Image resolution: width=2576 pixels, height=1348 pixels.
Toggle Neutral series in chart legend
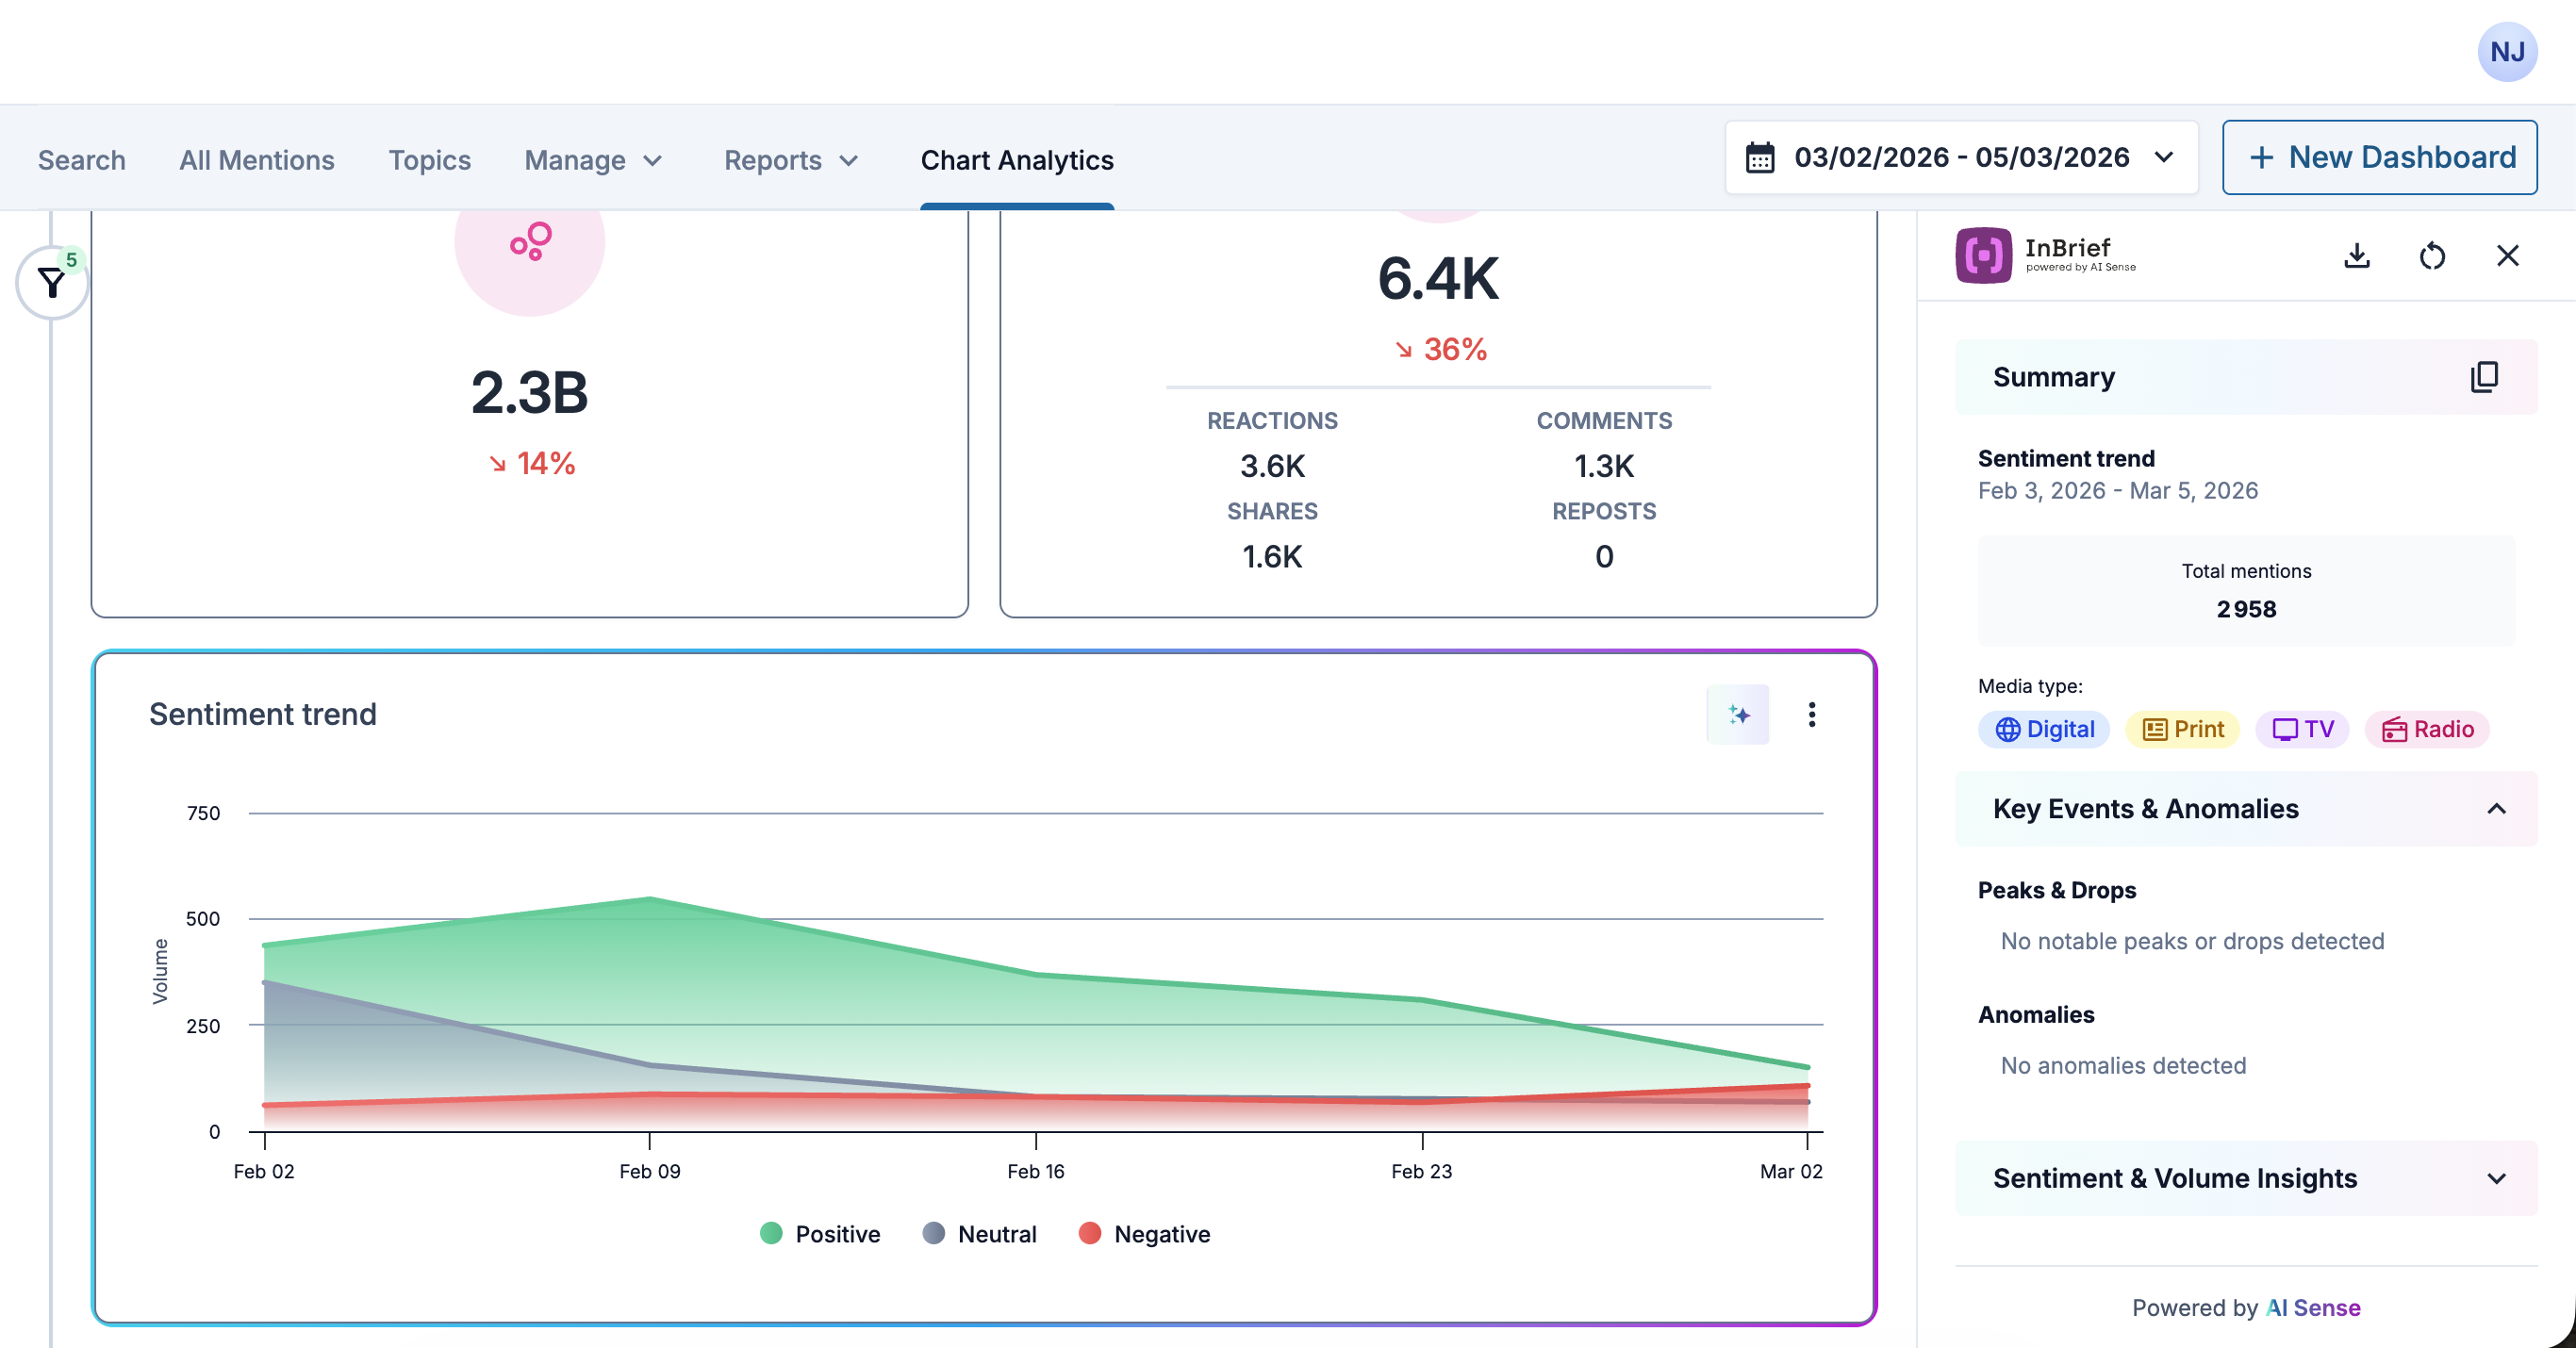979,1233
